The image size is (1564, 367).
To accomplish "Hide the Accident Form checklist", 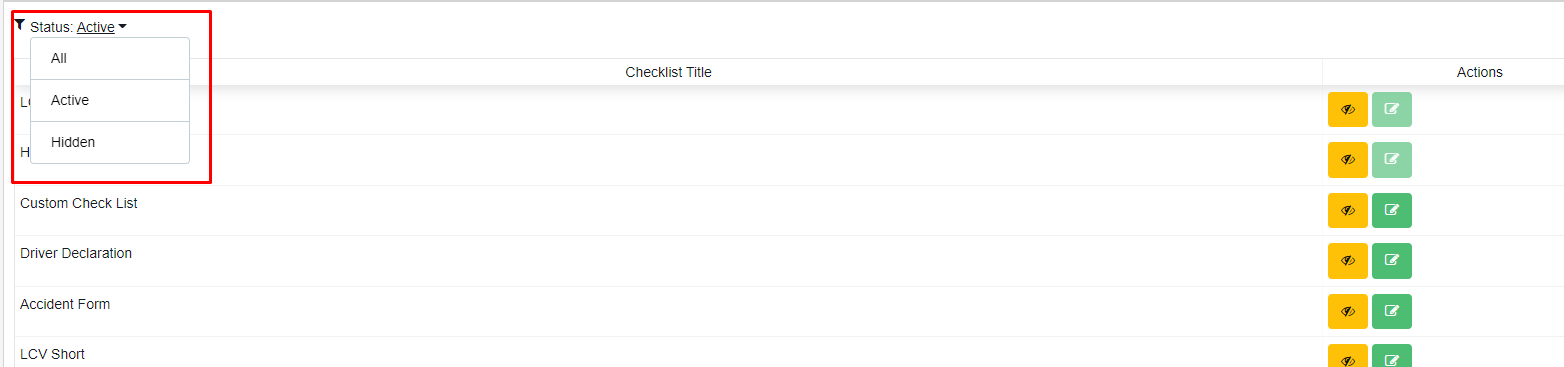I will (x=1347, y=311).
